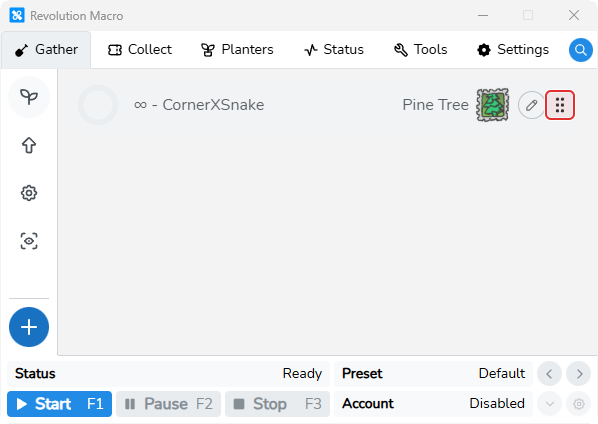The image size is (598, 424).
Task: Switch to next preset with right chevron
Action: tap(579, 374)
